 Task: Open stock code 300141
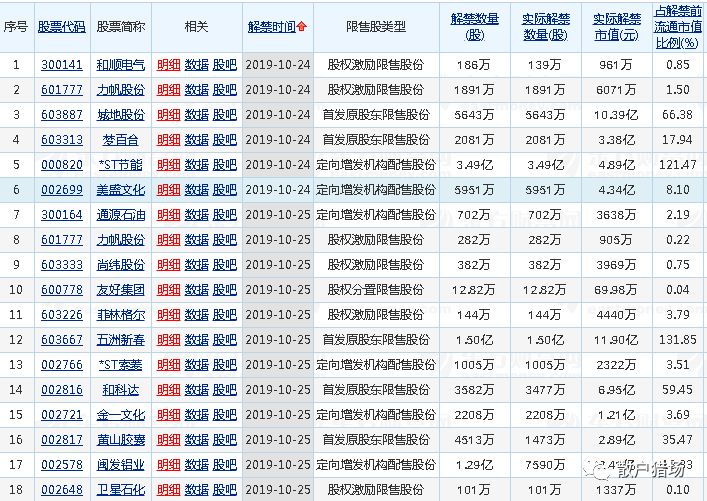coord(62,65)
